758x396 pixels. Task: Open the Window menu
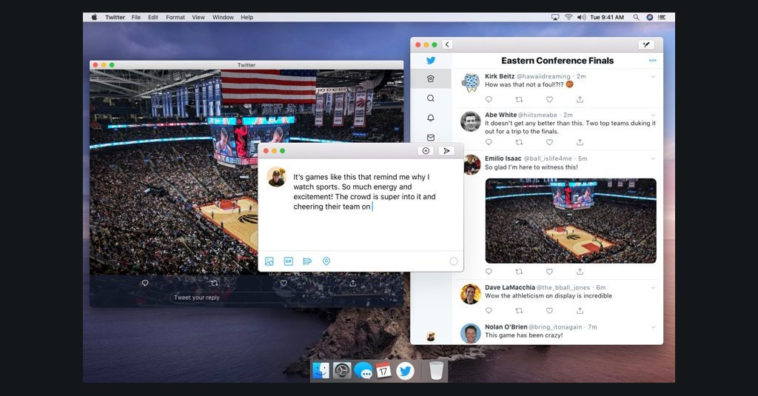223,17
